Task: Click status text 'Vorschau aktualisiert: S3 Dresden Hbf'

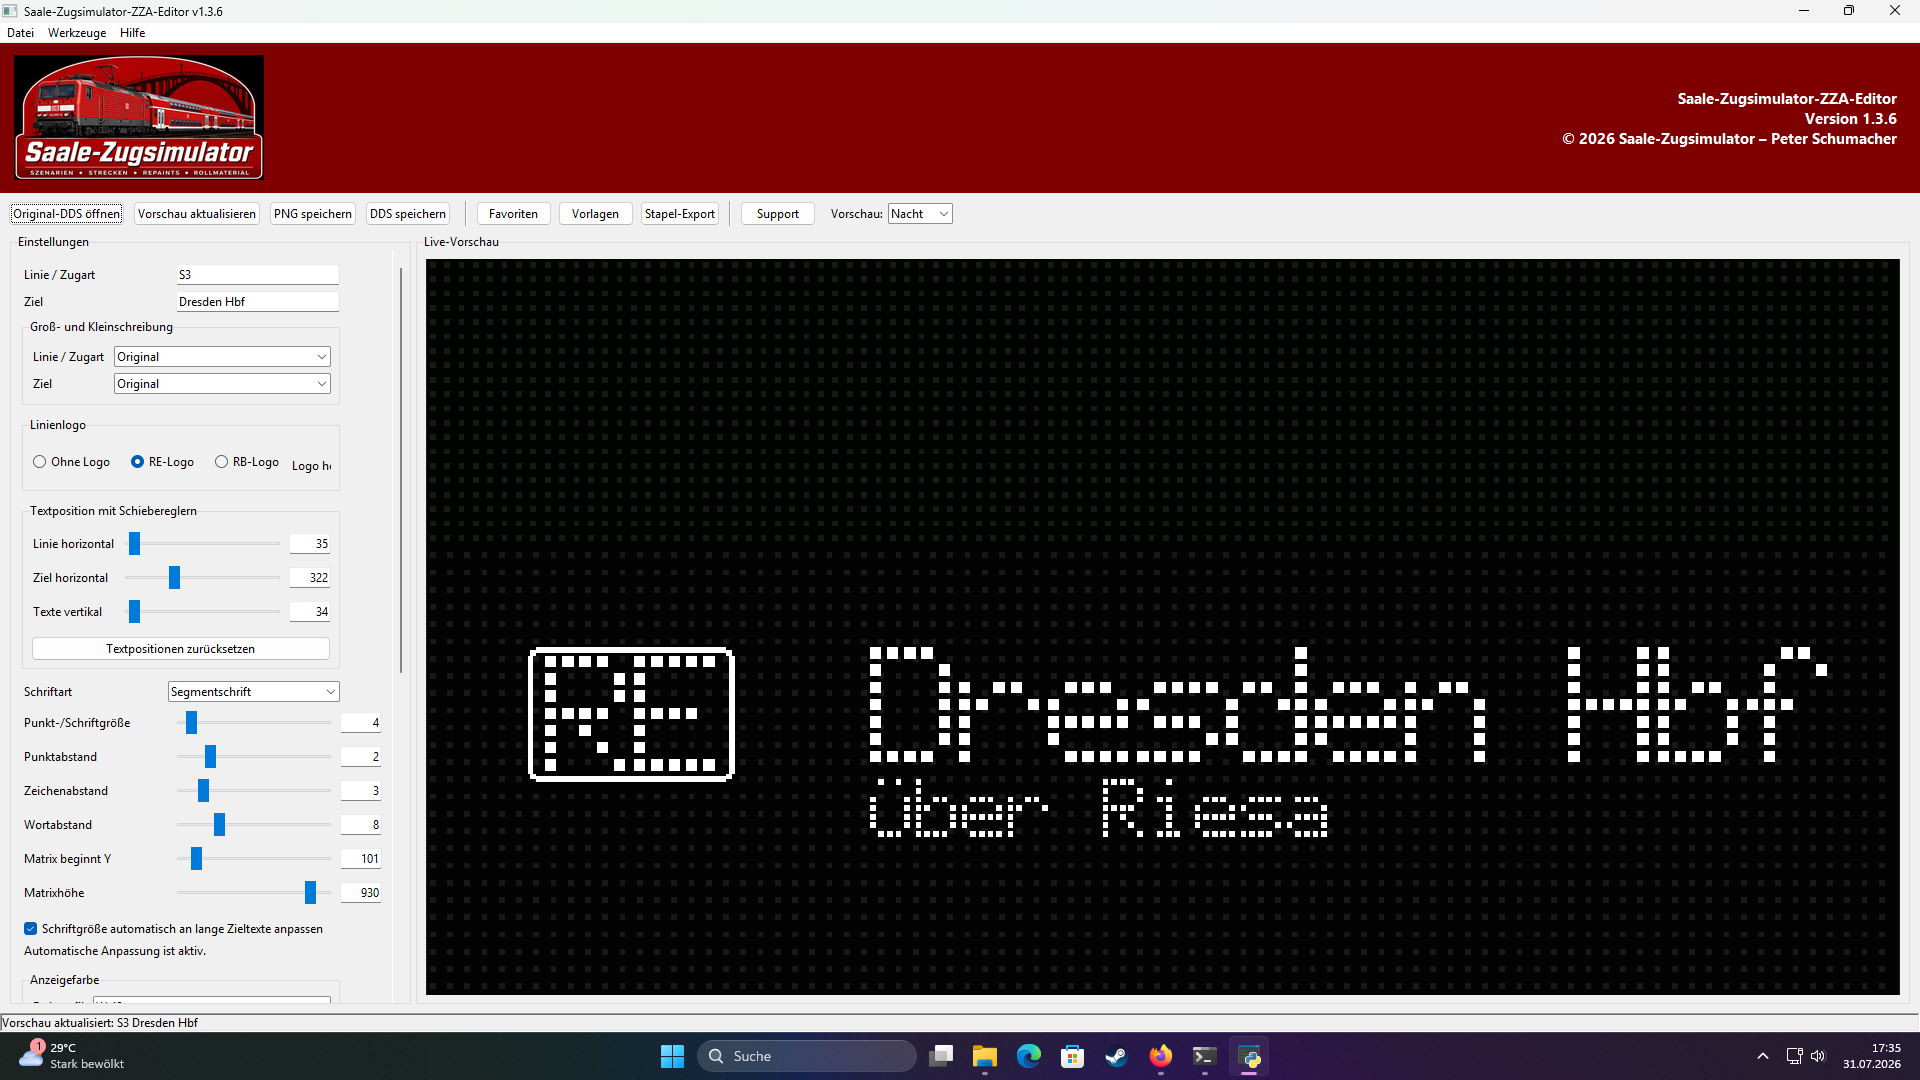Action: (x=100, y=1023)
